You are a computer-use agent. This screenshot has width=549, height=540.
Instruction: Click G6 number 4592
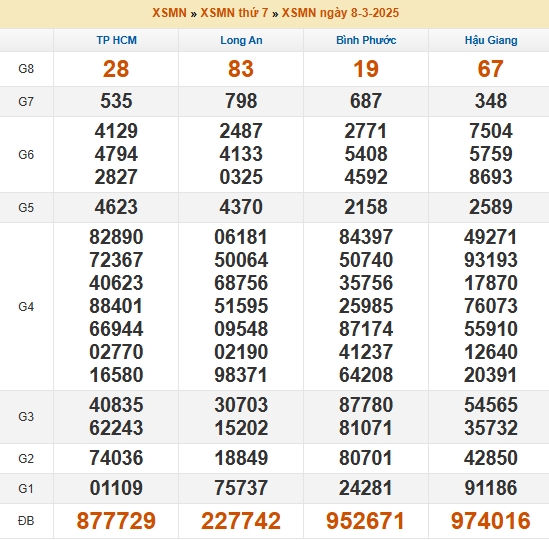pos(366,177)
